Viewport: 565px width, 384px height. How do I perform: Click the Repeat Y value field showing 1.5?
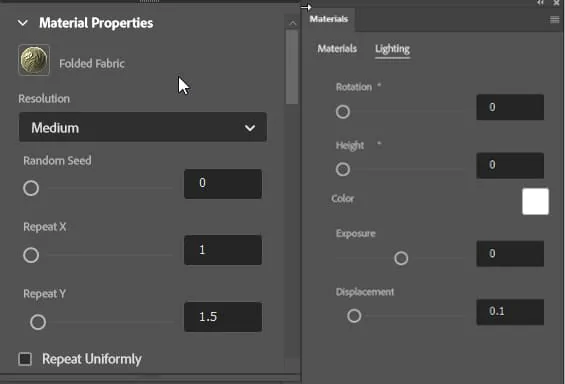click(x=223, y=317)
